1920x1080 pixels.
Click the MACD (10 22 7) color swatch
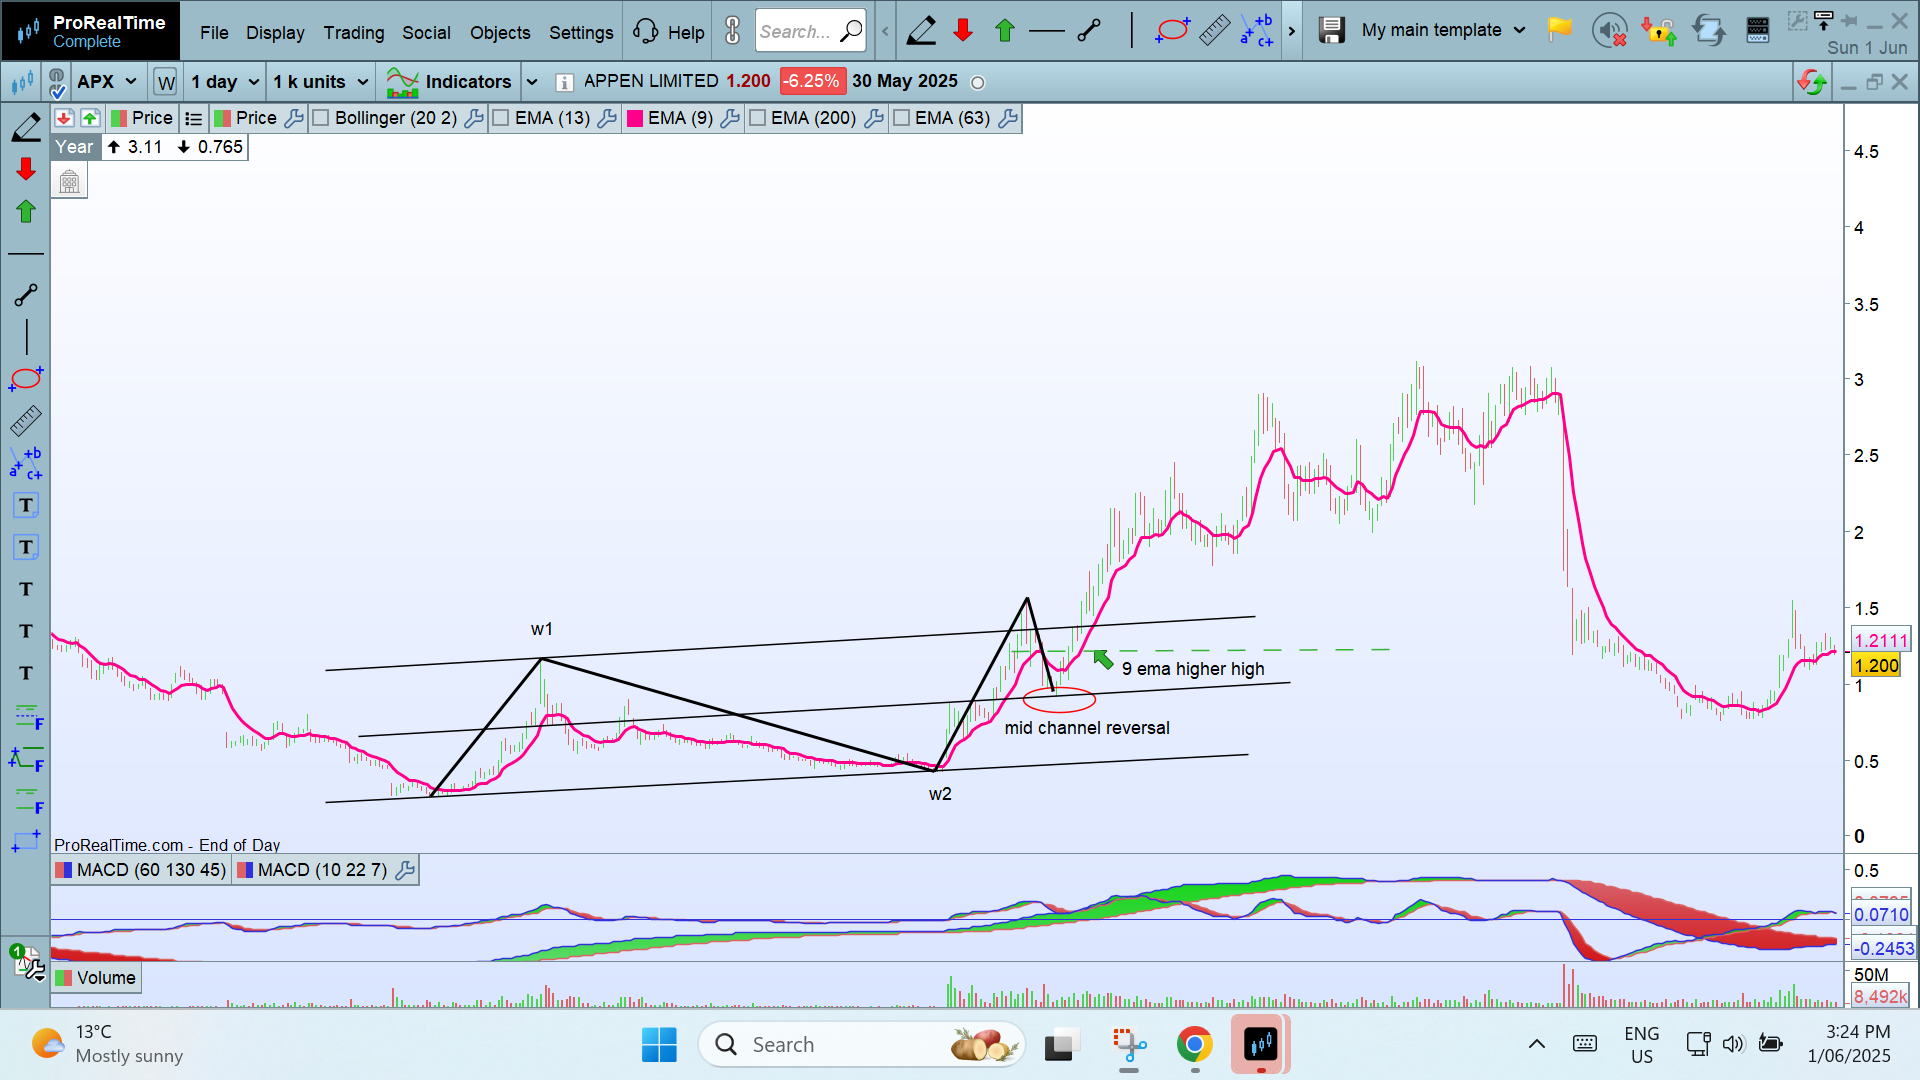(245, 870)
